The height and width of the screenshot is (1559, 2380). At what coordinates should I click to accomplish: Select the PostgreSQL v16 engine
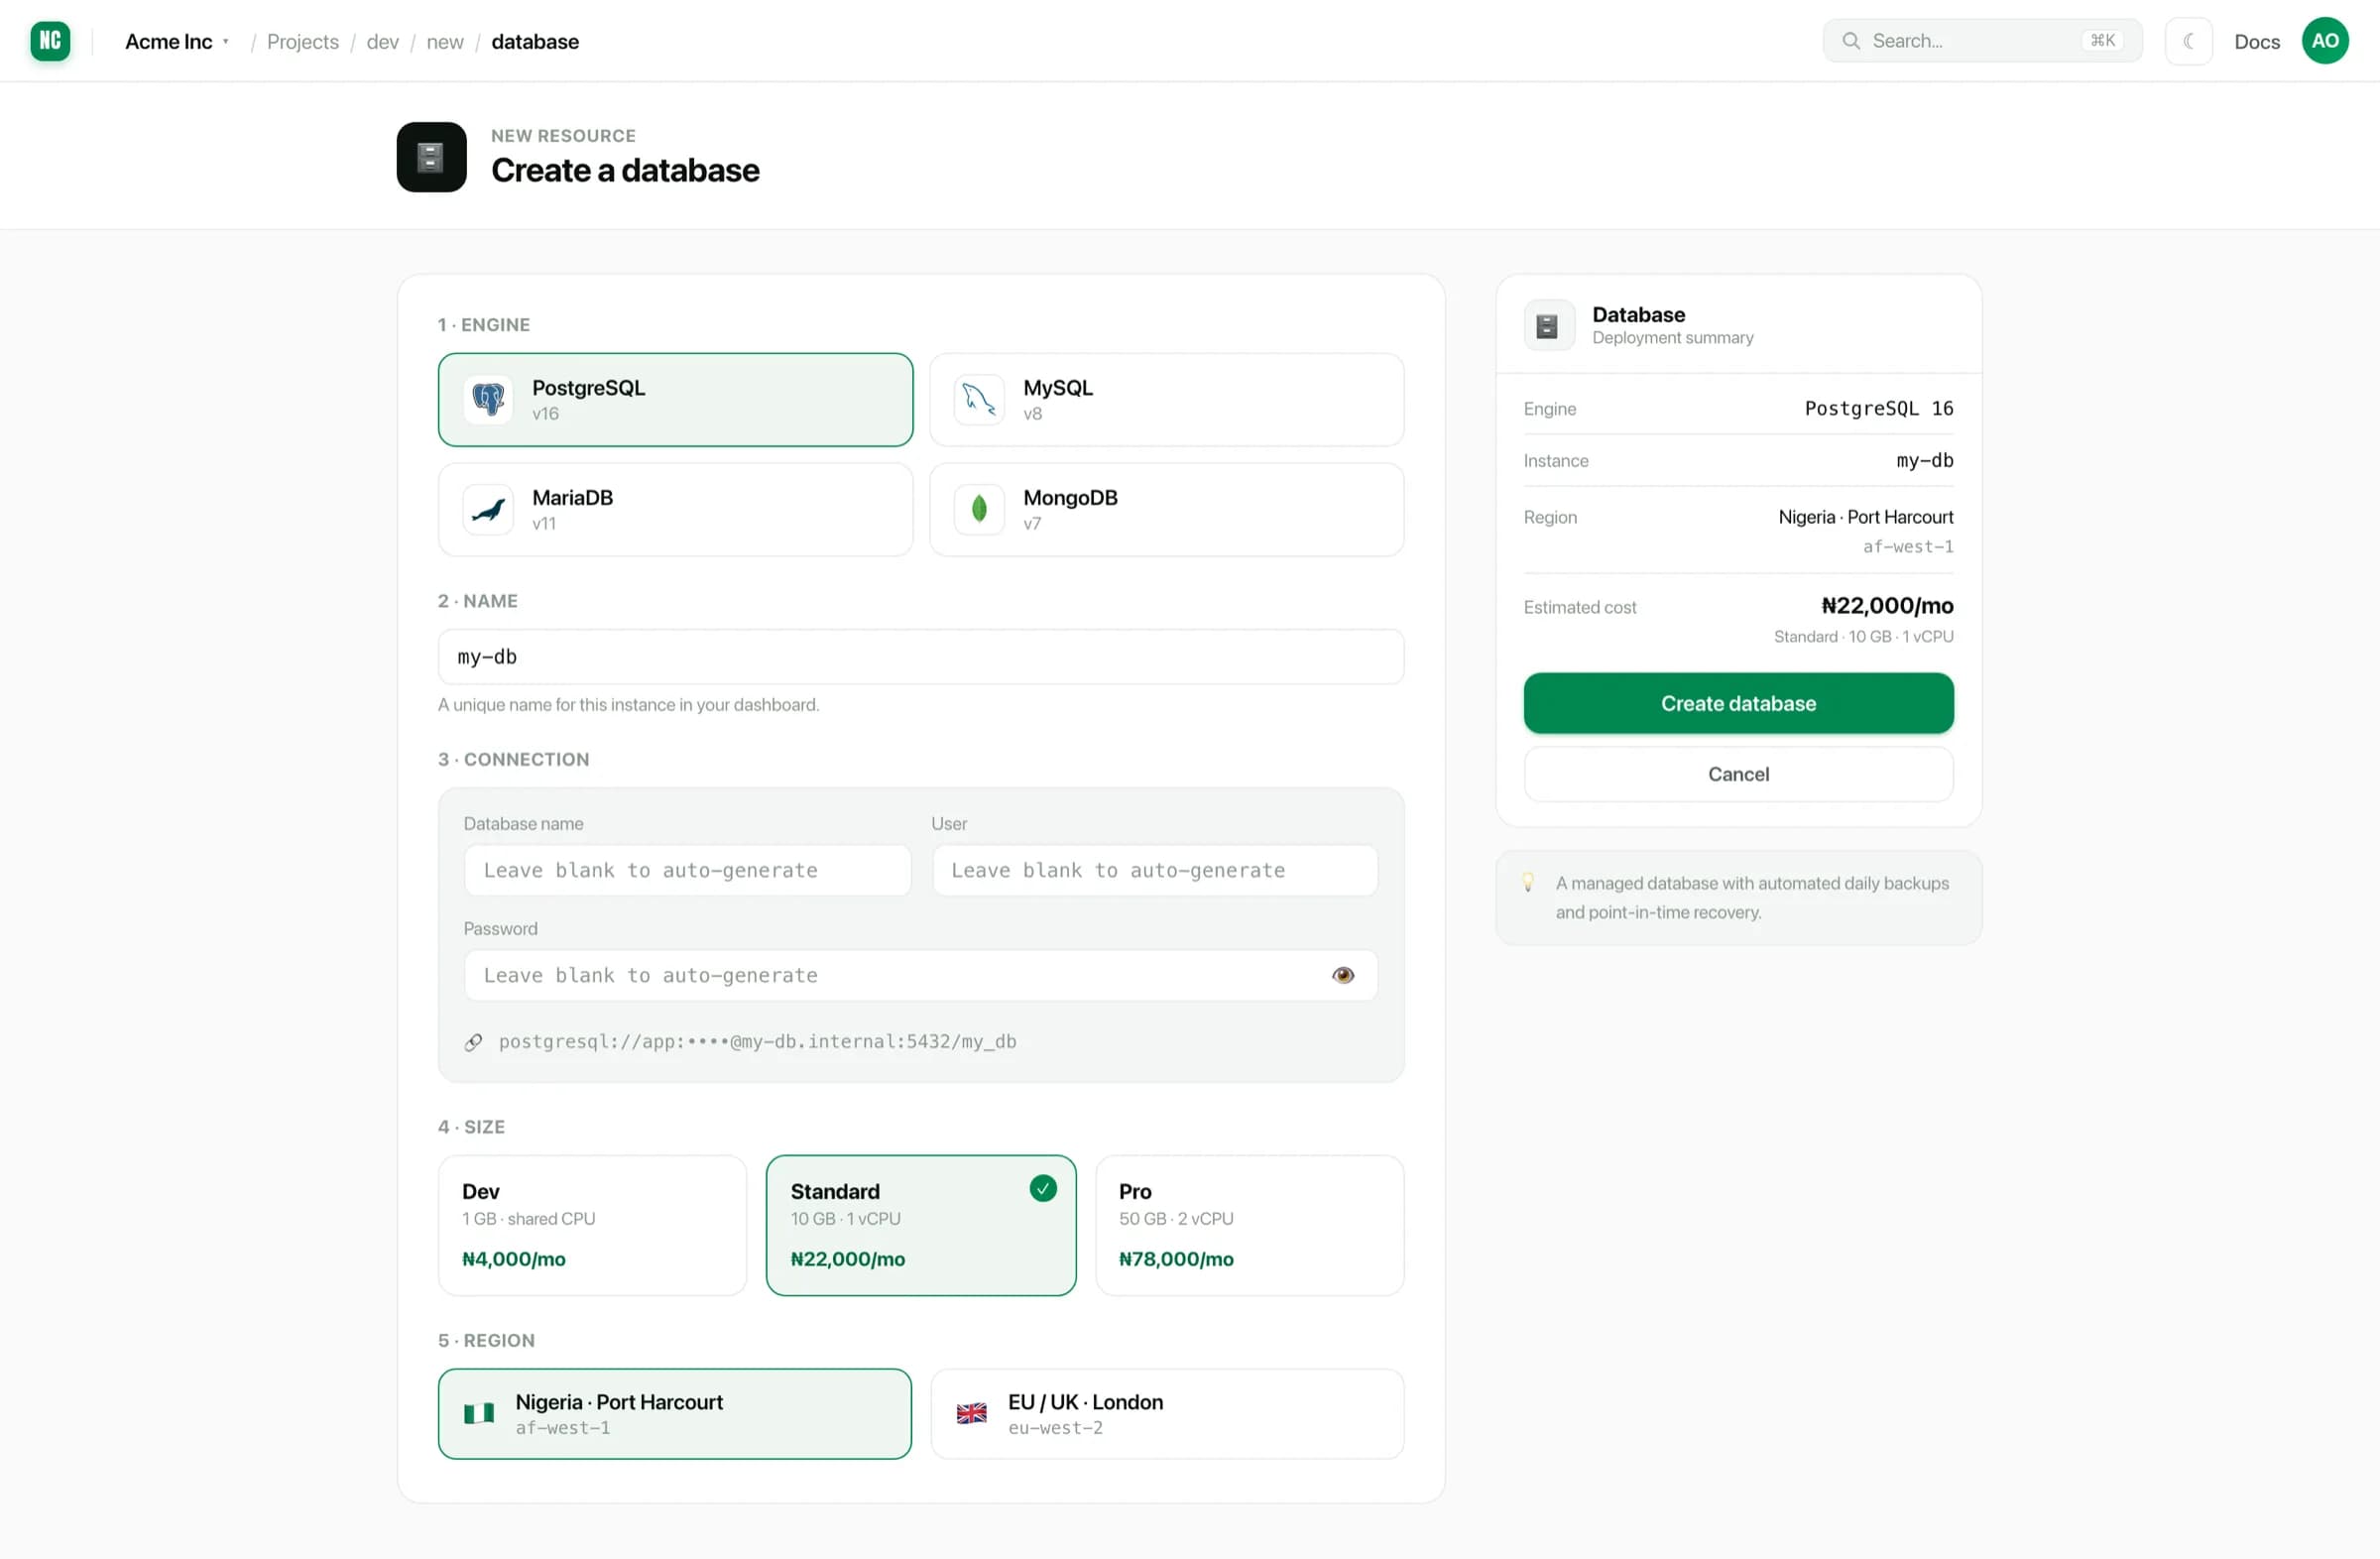point(675,400)
